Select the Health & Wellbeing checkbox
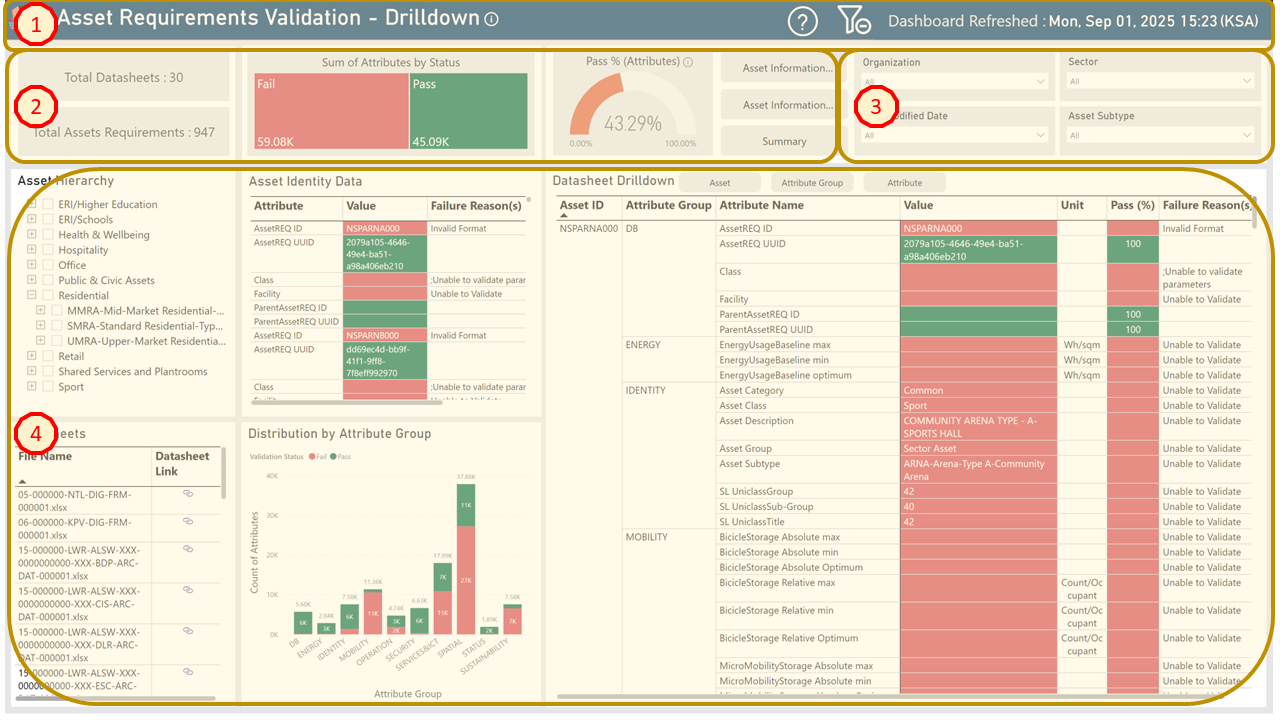This screenshot has width=1280, height=720. coord(48,235)
